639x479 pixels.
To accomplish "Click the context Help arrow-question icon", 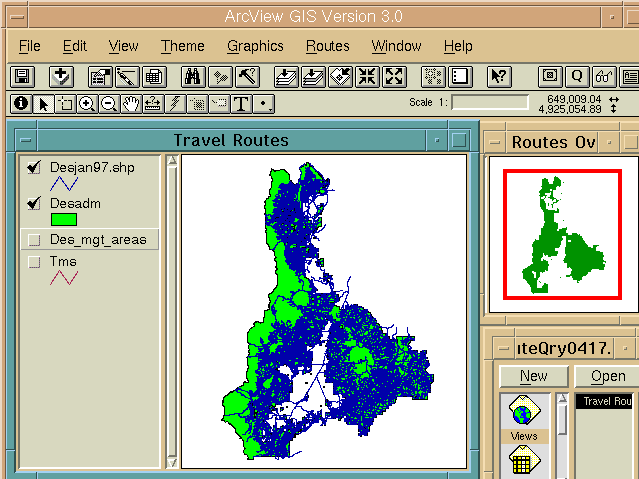I will (x=499, y=76).
